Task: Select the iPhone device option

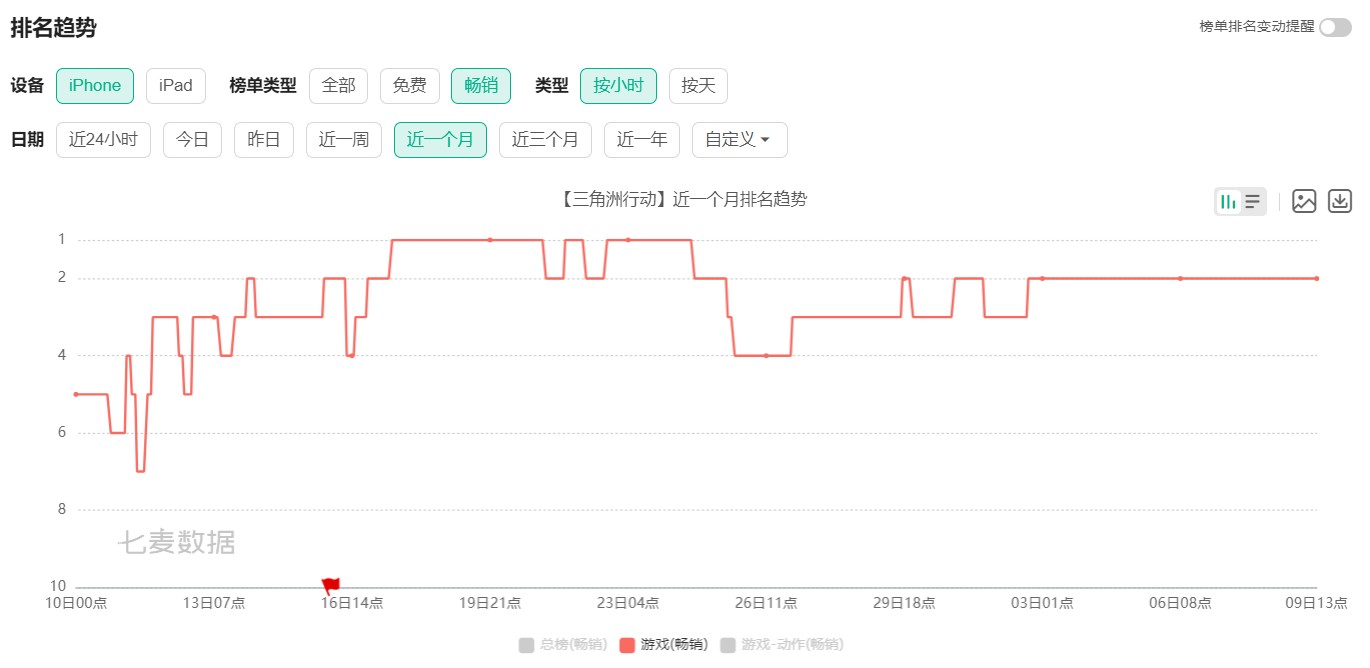Action: (95, 86)
